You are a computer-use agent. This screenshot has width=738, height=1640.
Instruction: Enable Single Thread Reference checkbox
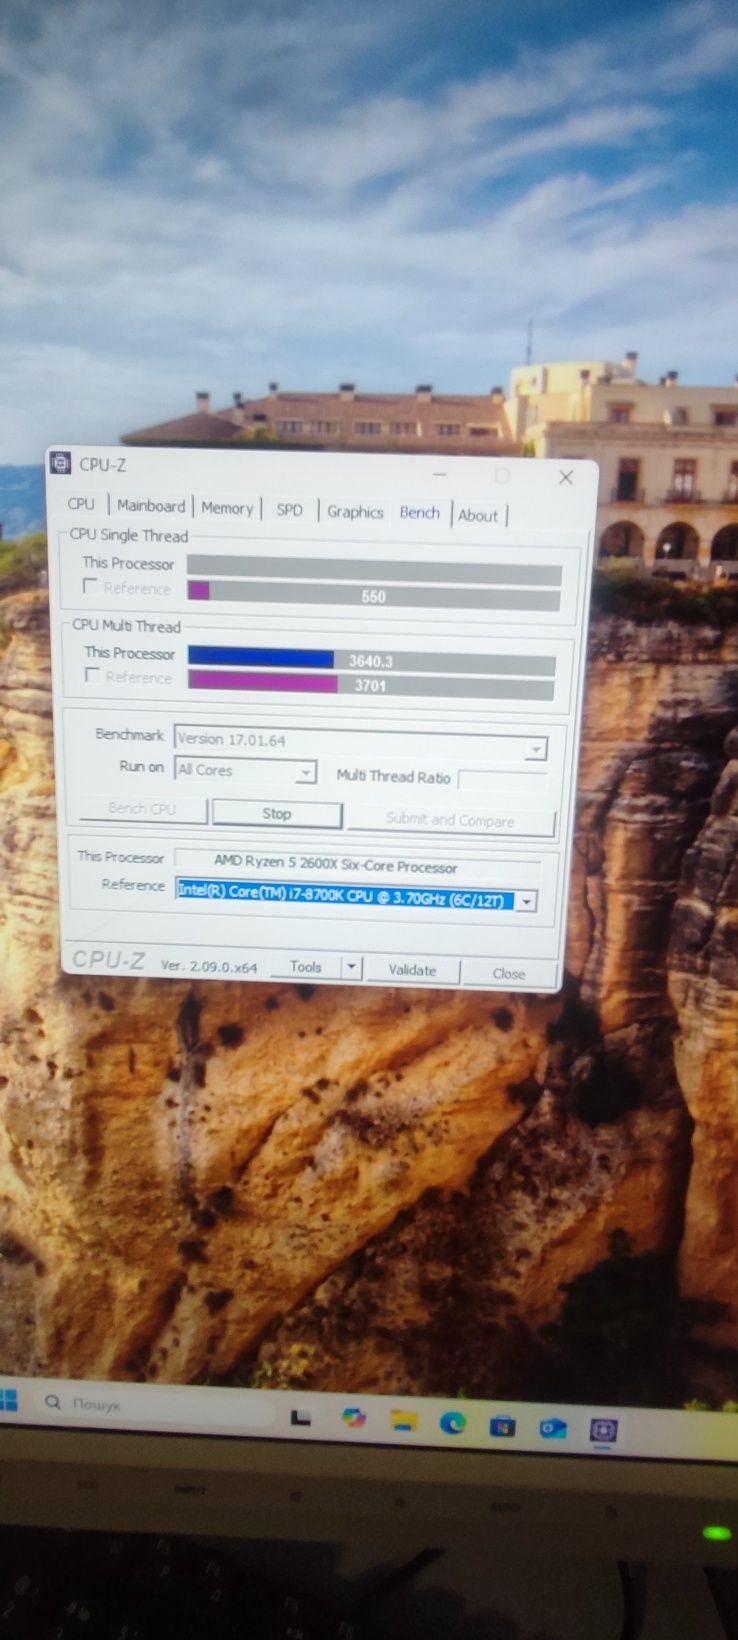91,586
